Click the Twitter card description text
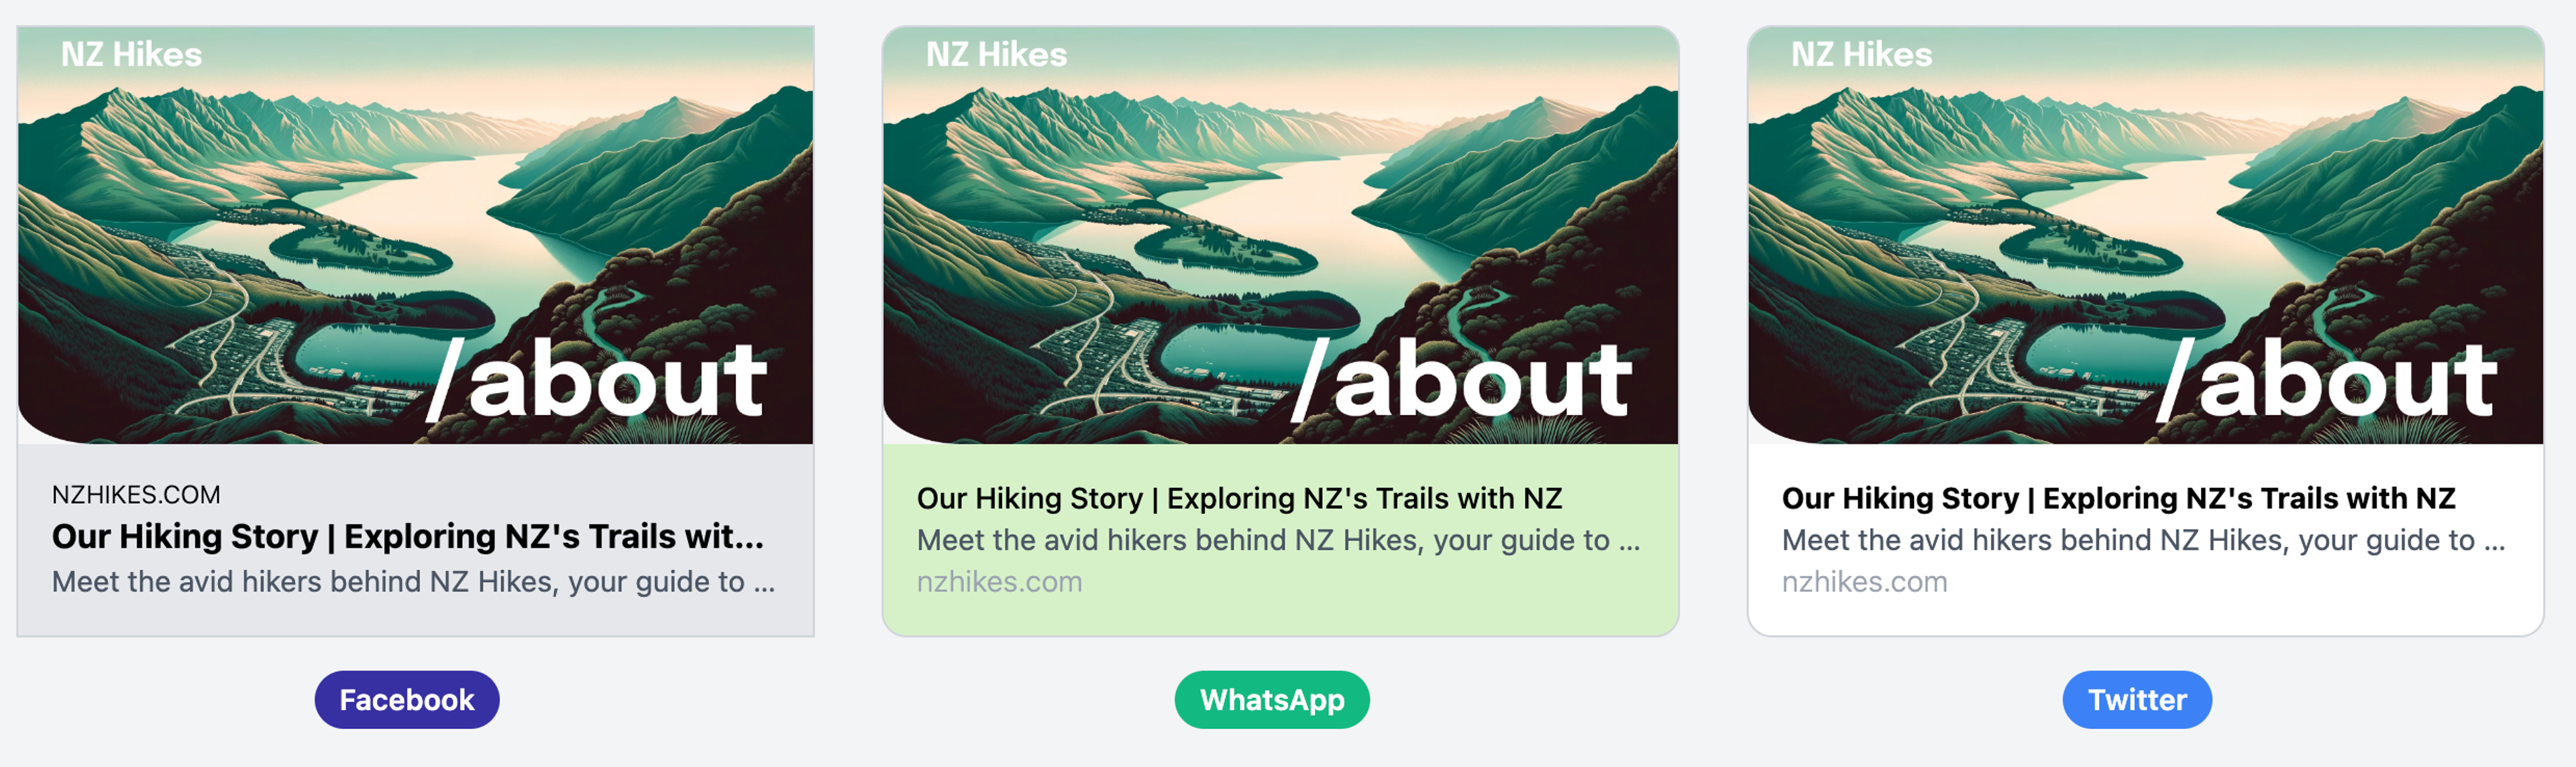This screenshot has height=767, width=2576. click(x=2143, y=540)
